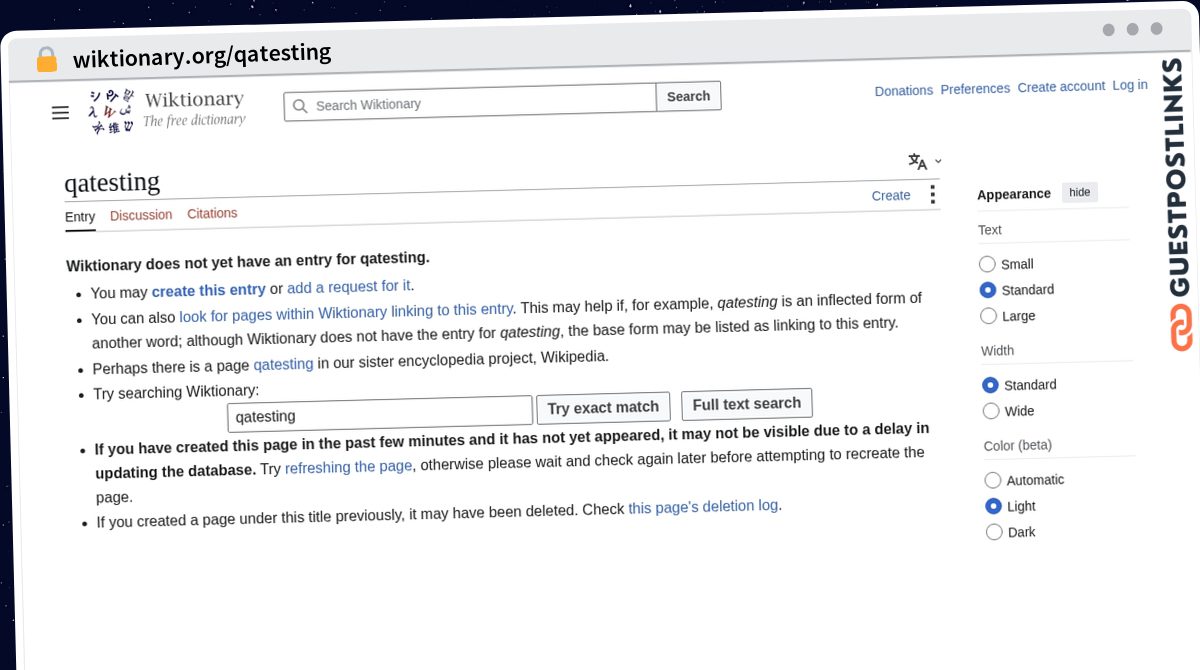Open the language translate icon
Image resolution: width=1200 pixels, height=670 pixels.
pyautogui.click(x=917, y=161)
